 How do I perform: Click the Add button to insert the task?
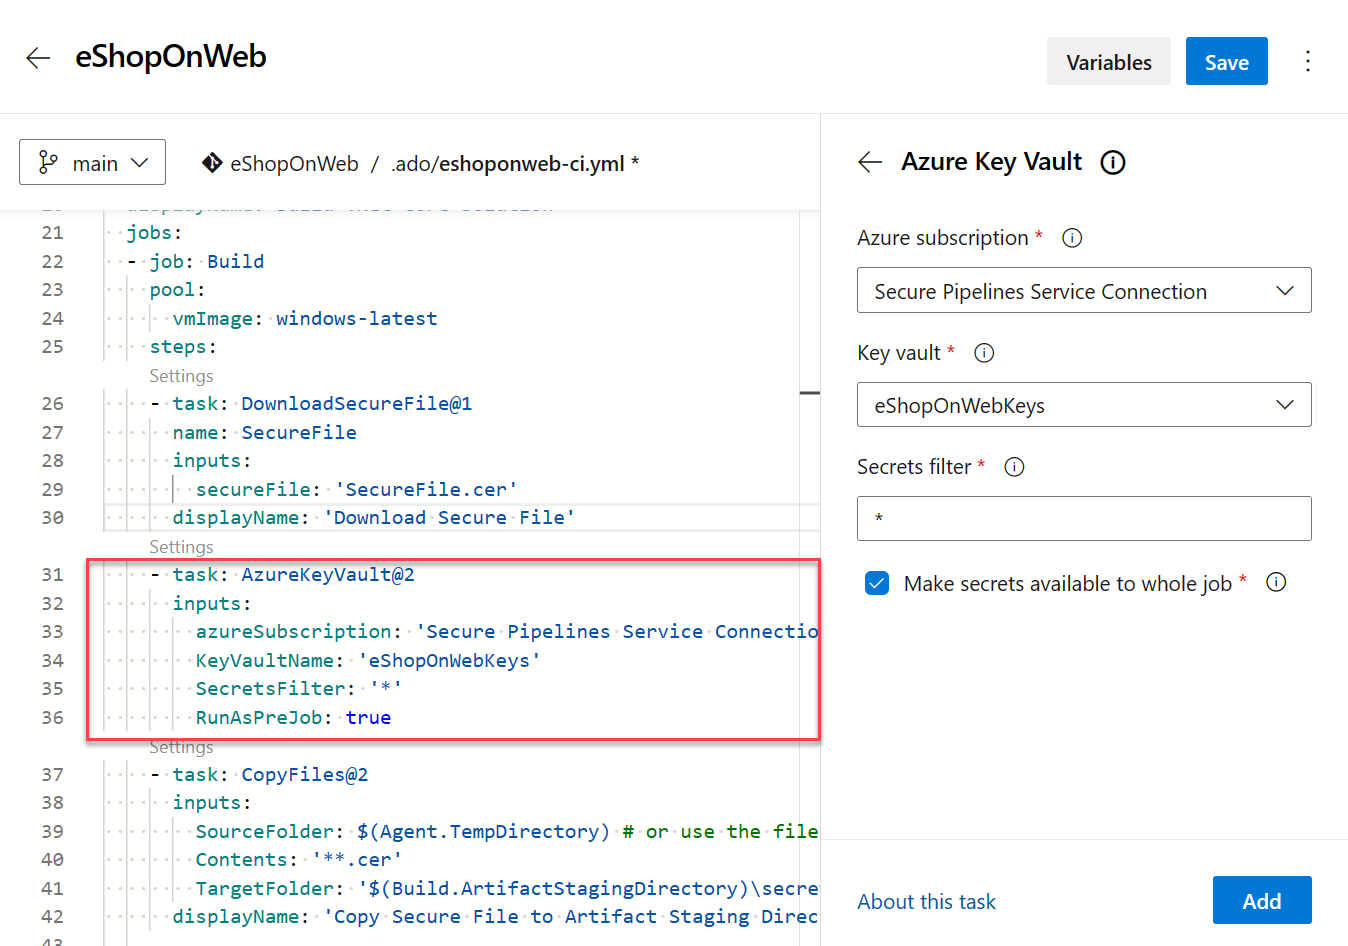click(1262, 900)
